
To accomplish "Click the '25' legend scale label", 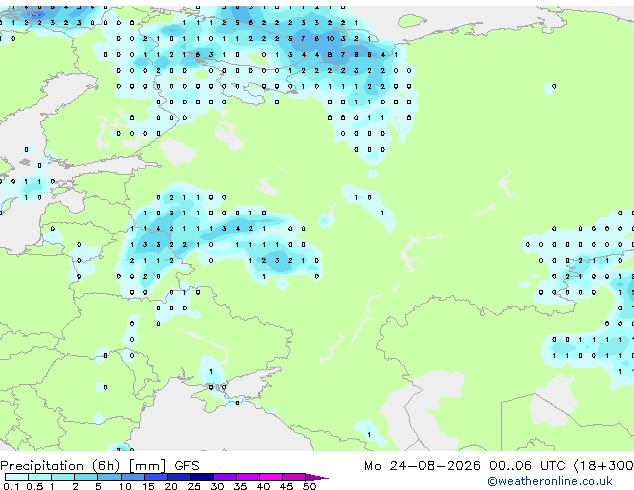I will [194, 486].
